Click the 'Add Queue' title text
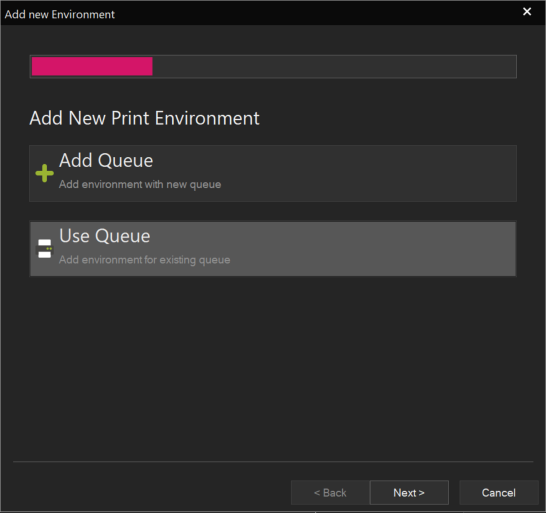This screenshot has width=546, height=513. [106, 161]
